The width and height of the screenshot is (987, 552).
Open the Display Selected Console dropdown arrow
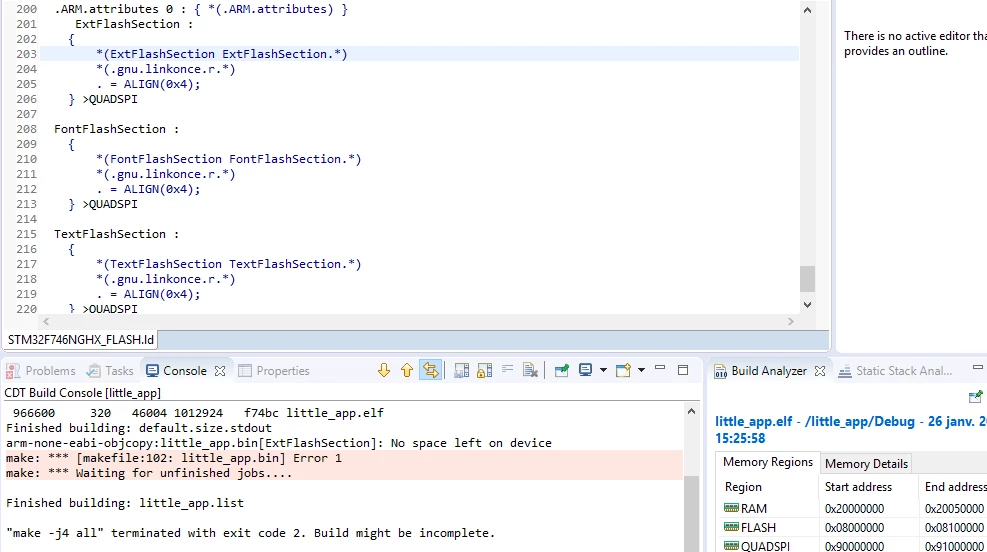pyautogui.click(x=603, y=370)
